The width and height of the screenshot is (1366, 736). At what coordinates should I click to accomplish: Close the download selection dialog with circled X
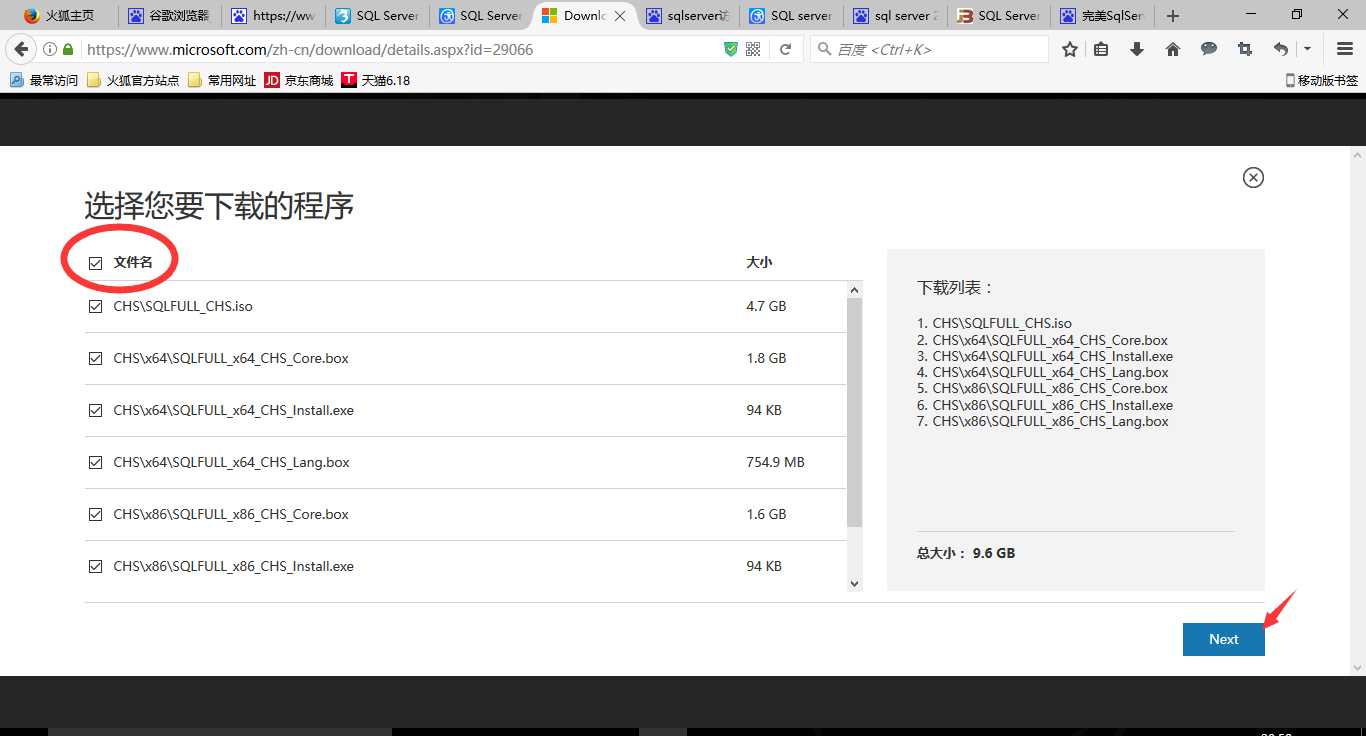1253,177
